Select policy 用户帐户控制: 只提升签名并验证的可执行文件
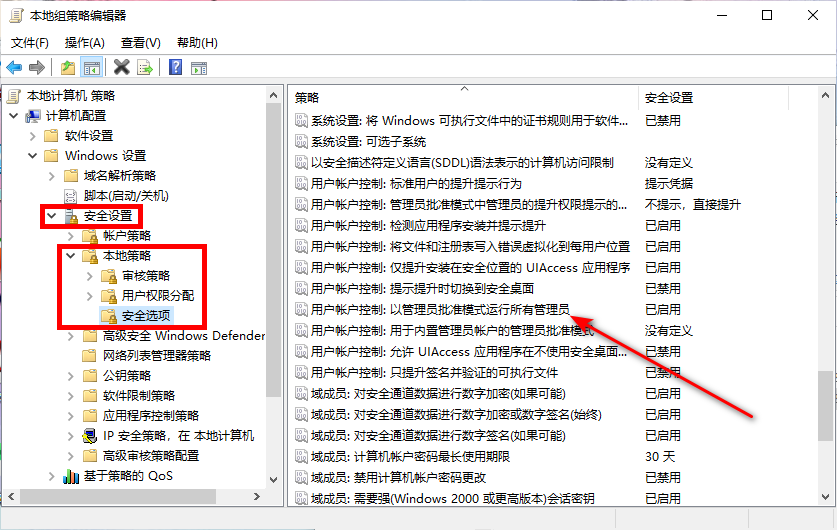The image size is (837, 530). (x=435, y=373)
